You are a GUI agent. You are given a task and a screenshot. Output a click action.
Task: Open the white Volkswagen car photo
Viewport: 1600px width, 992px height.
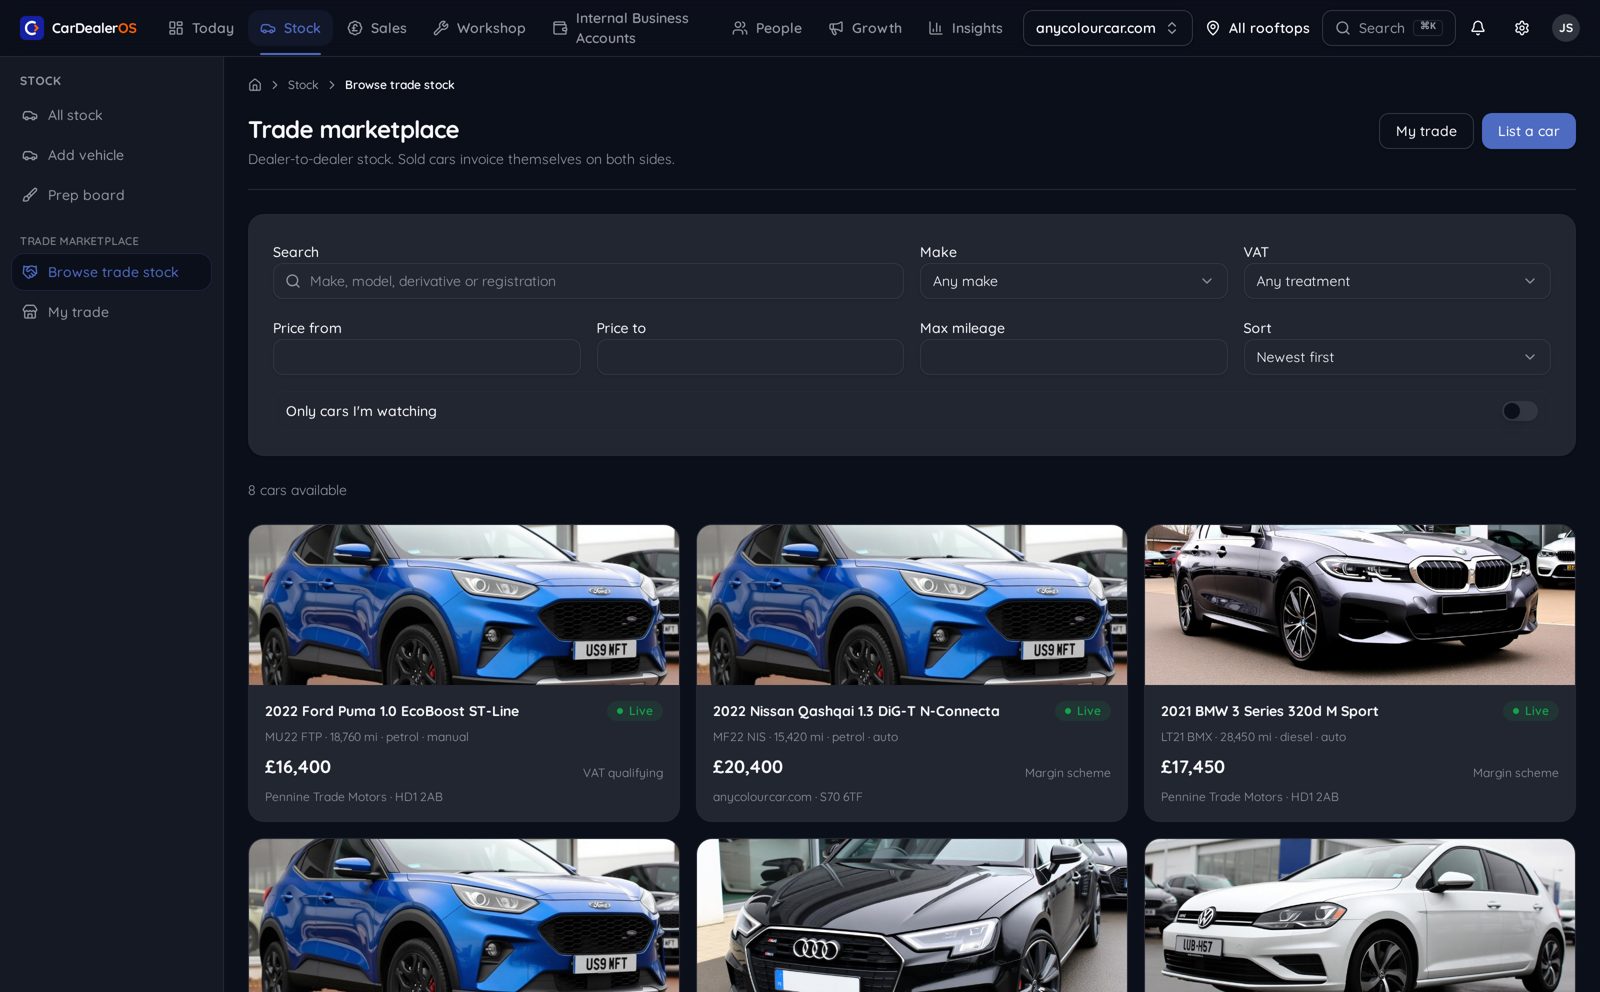tap(1360, 915)
